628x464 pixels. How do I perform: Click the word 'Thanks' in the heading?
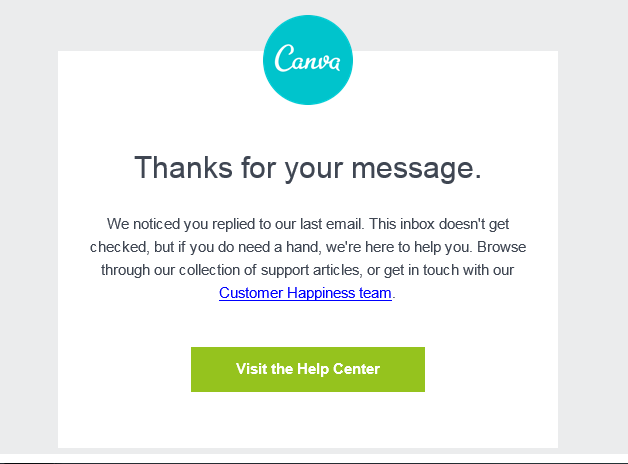coord(183,167)
